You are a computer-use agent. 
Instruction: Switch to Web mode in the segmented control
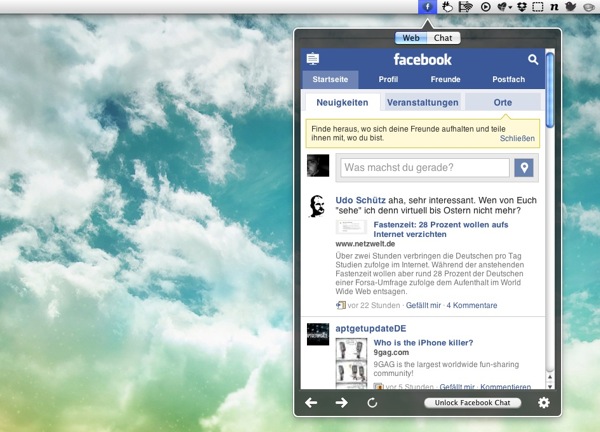tap(411, 38)
